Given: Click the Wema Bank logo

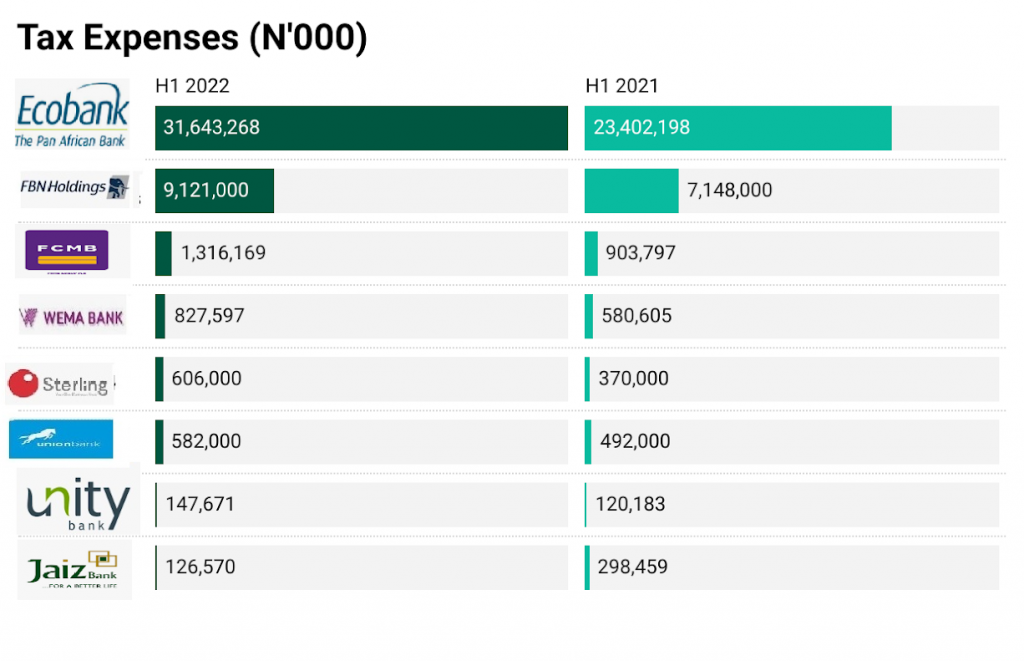Looking at the screenshot, I should 72,318.
